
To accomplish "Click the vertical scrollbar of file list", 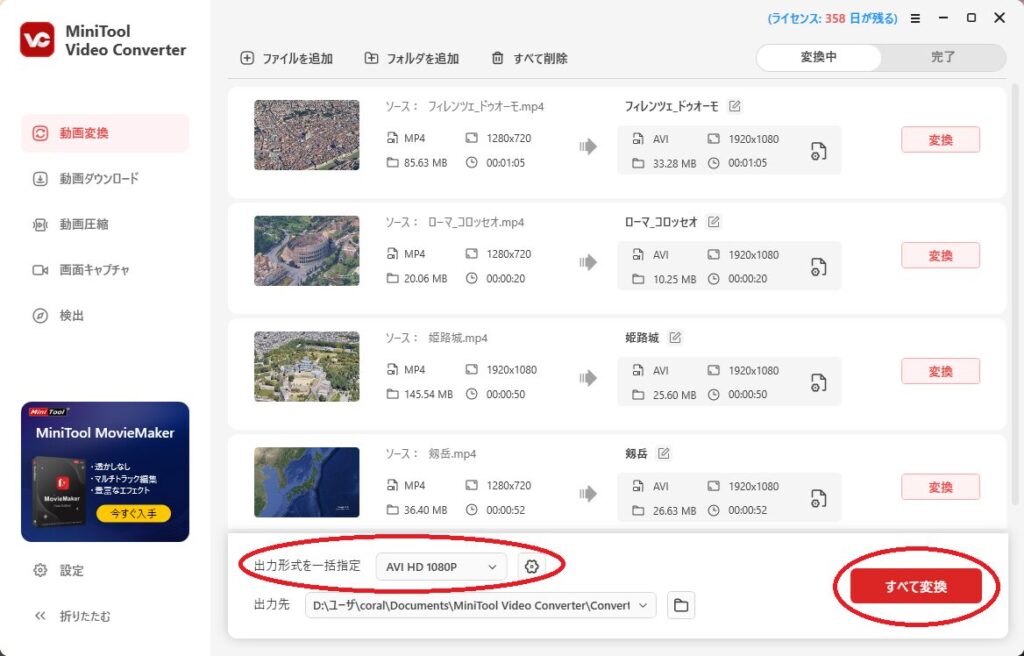I will (x=1015, y=294).
